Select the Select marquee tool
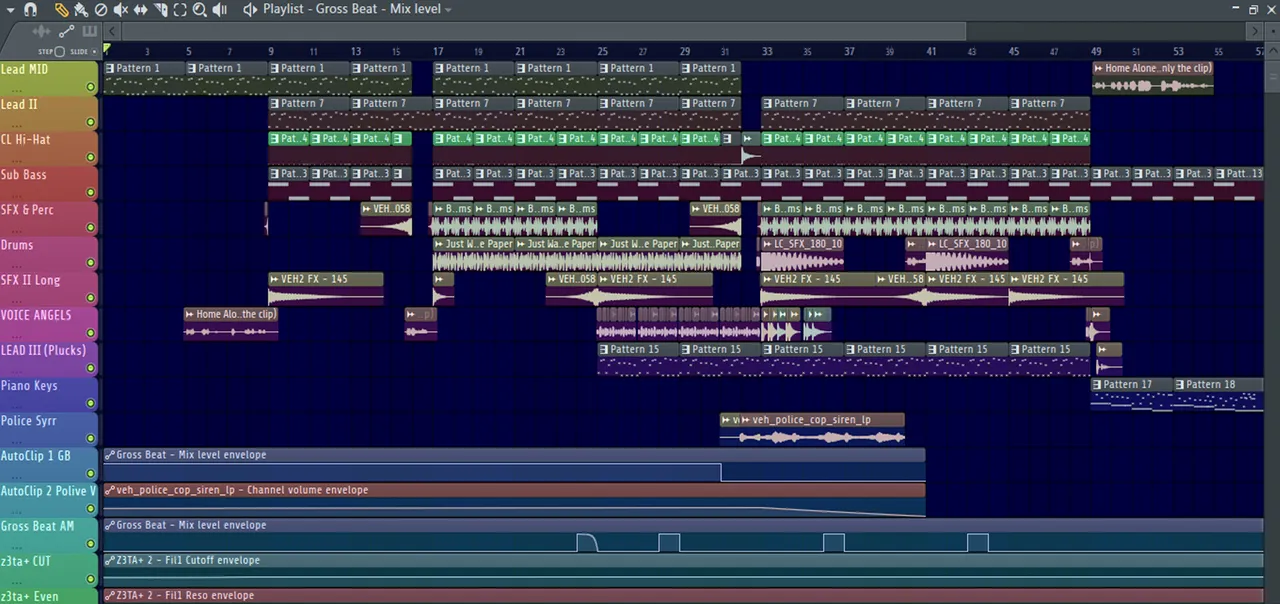The height and width of the screenshot is (604, 1280). 180,9
